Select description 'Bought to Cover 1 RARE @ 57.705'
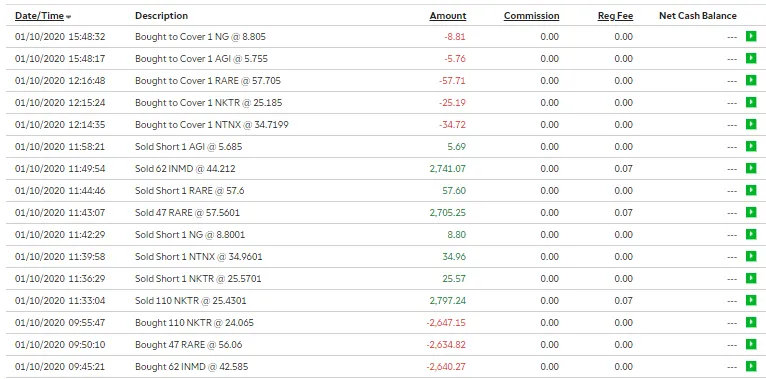Image resolution: width=766 pixels, height=379 pixels. point(208,81)
